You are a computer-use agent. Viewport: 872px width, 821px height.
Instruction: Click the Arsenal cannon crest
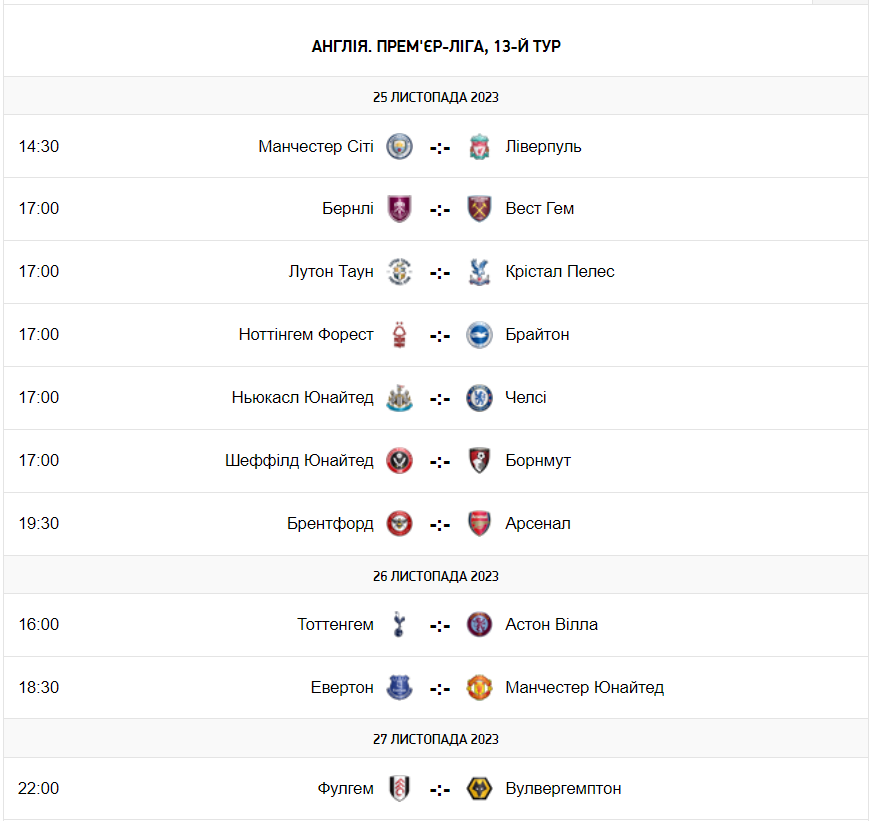pyautogui.click(x=479, y=523)
